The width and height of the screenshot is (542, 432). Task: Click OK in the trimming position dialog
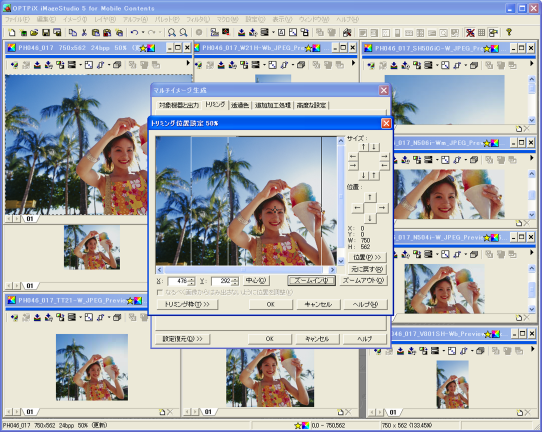[x=271, y=304]
